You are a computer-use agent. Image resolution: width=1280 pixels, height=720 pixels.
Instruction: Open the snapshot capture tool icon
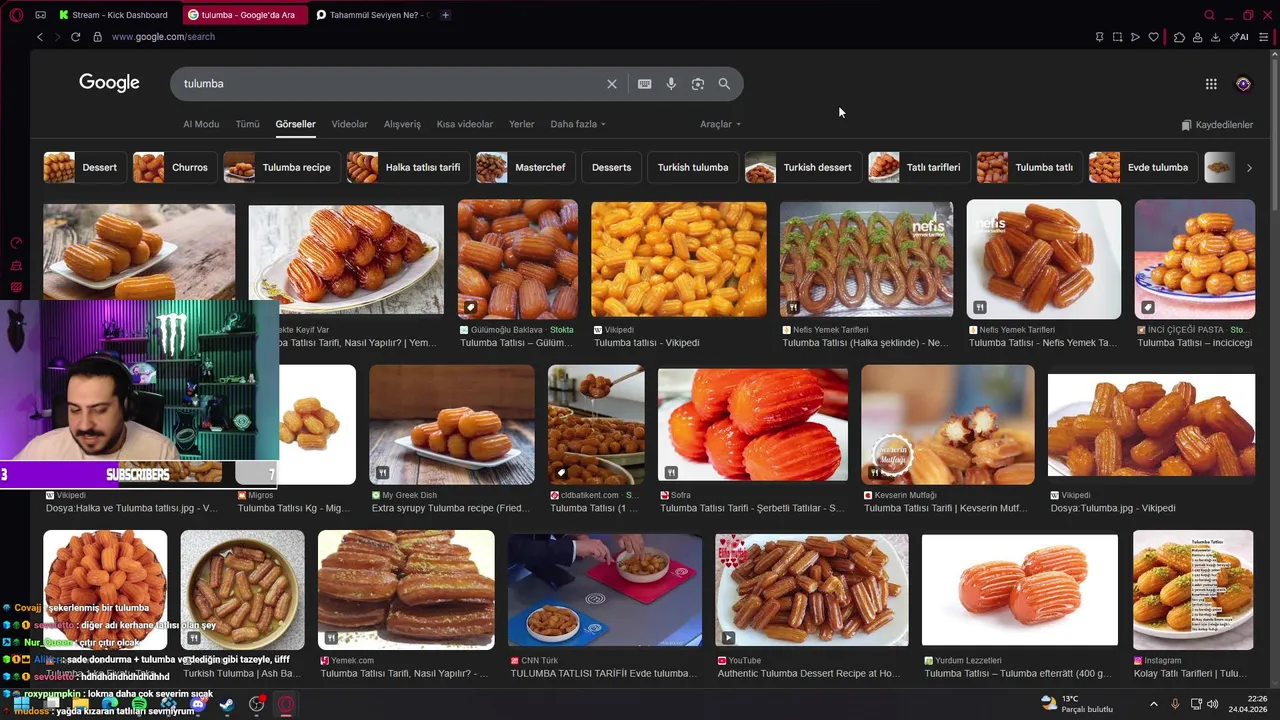pos(1117,37)
